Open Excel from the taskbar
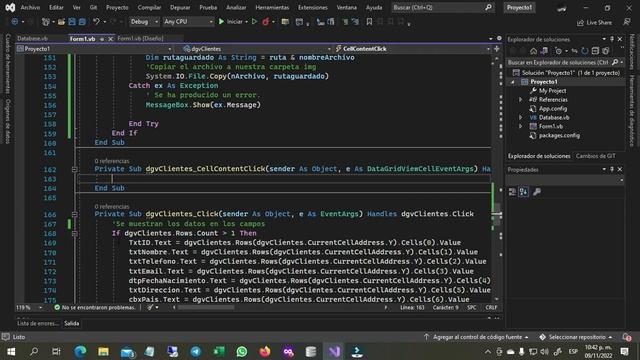Viewport: 640px width, 360px height. tap(219, 351)
